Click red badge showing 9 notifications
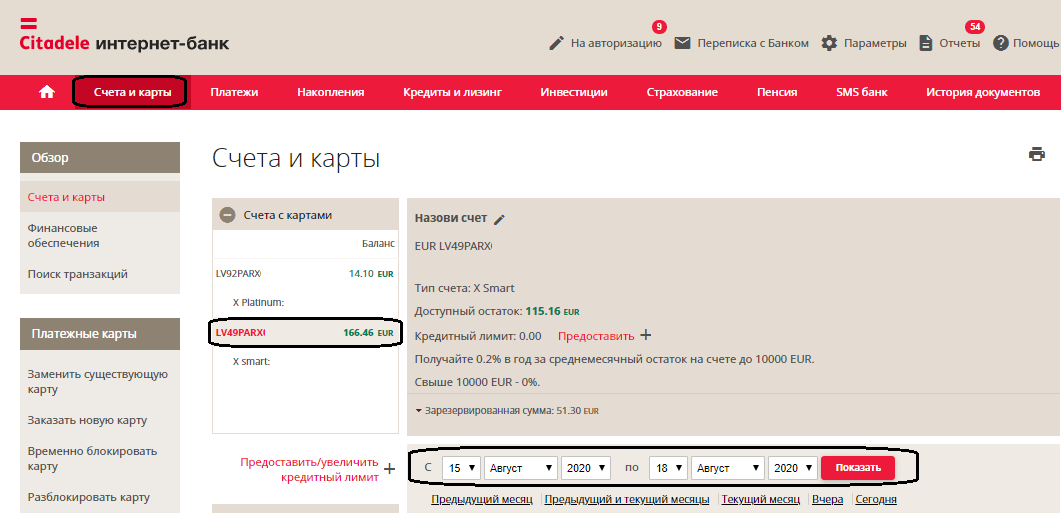This screenshot has width=1061, height=513. [659, 27]
